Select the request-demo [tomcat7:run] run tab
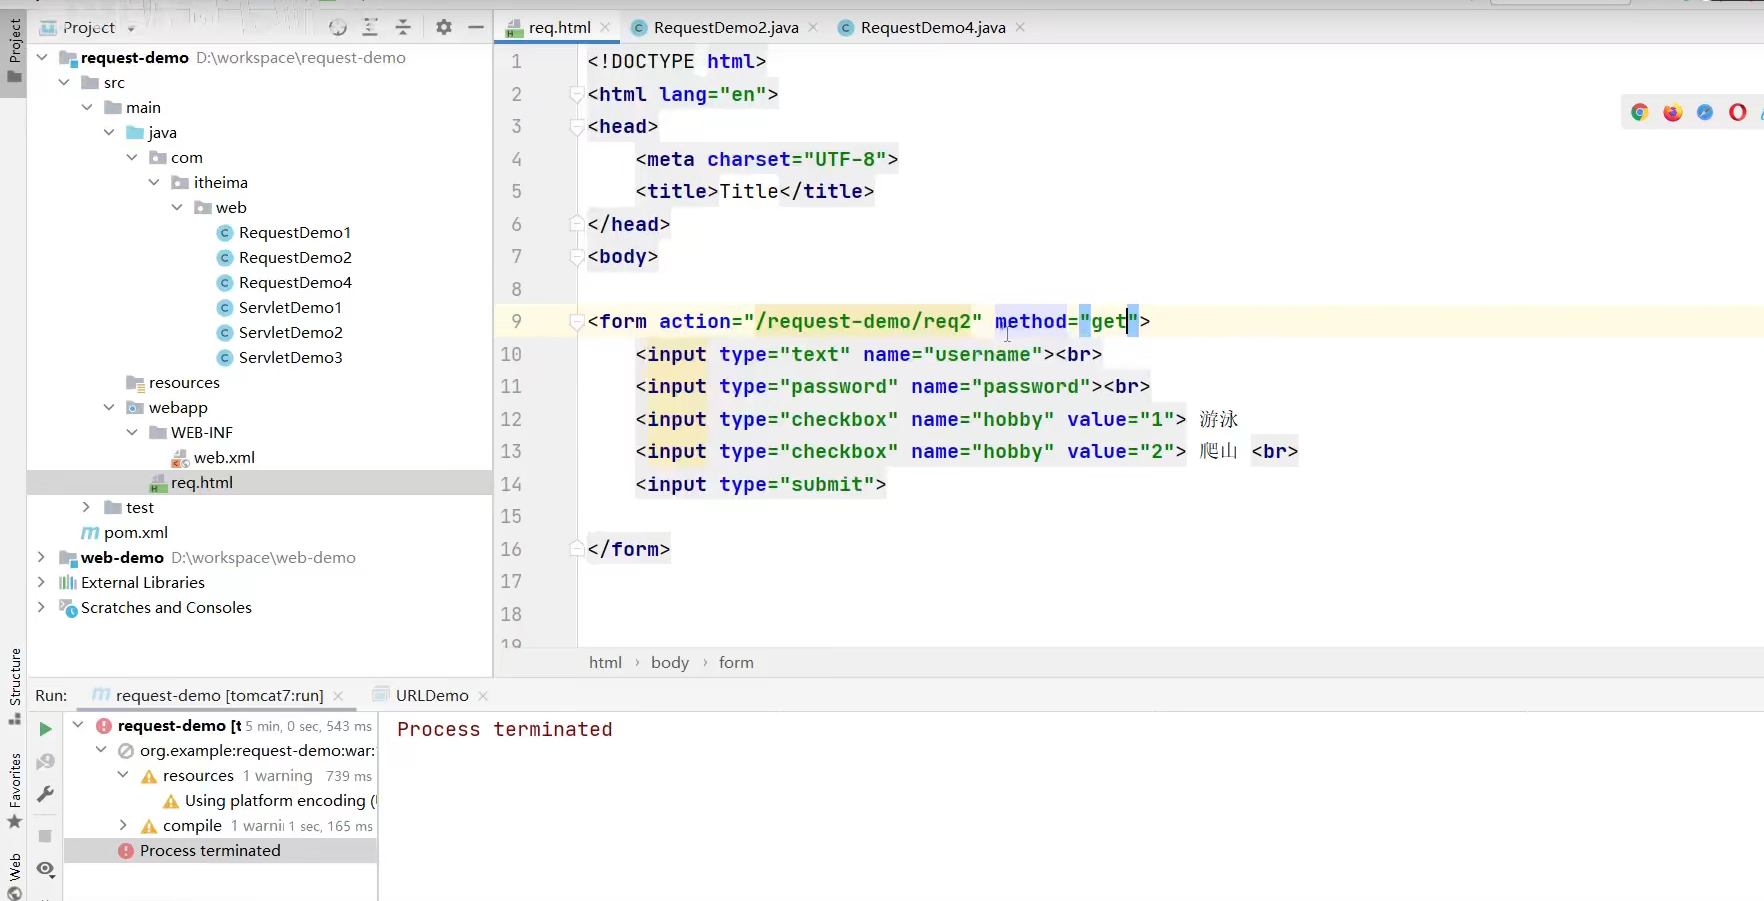 [219, 695]
